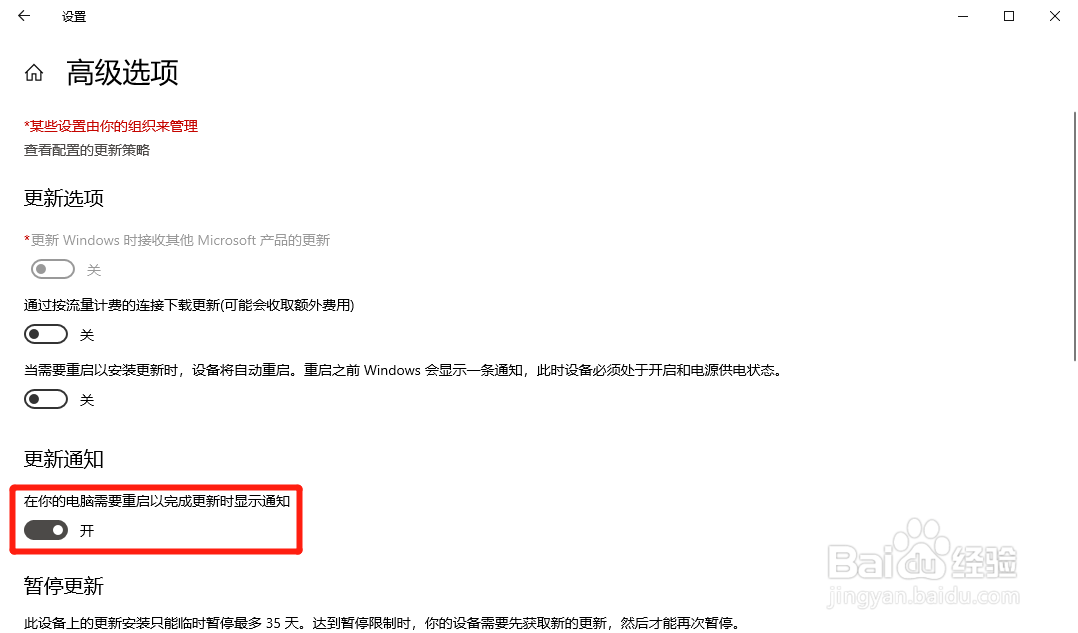Click the 暂停更新 section heading

click(x=63, y=586)
